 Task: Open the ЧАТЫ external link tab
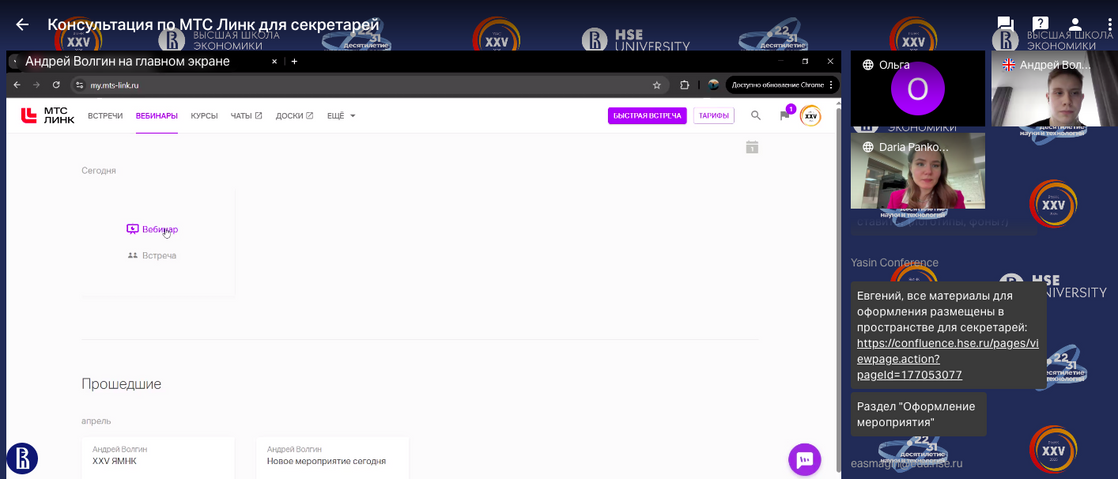click(246, 115)
